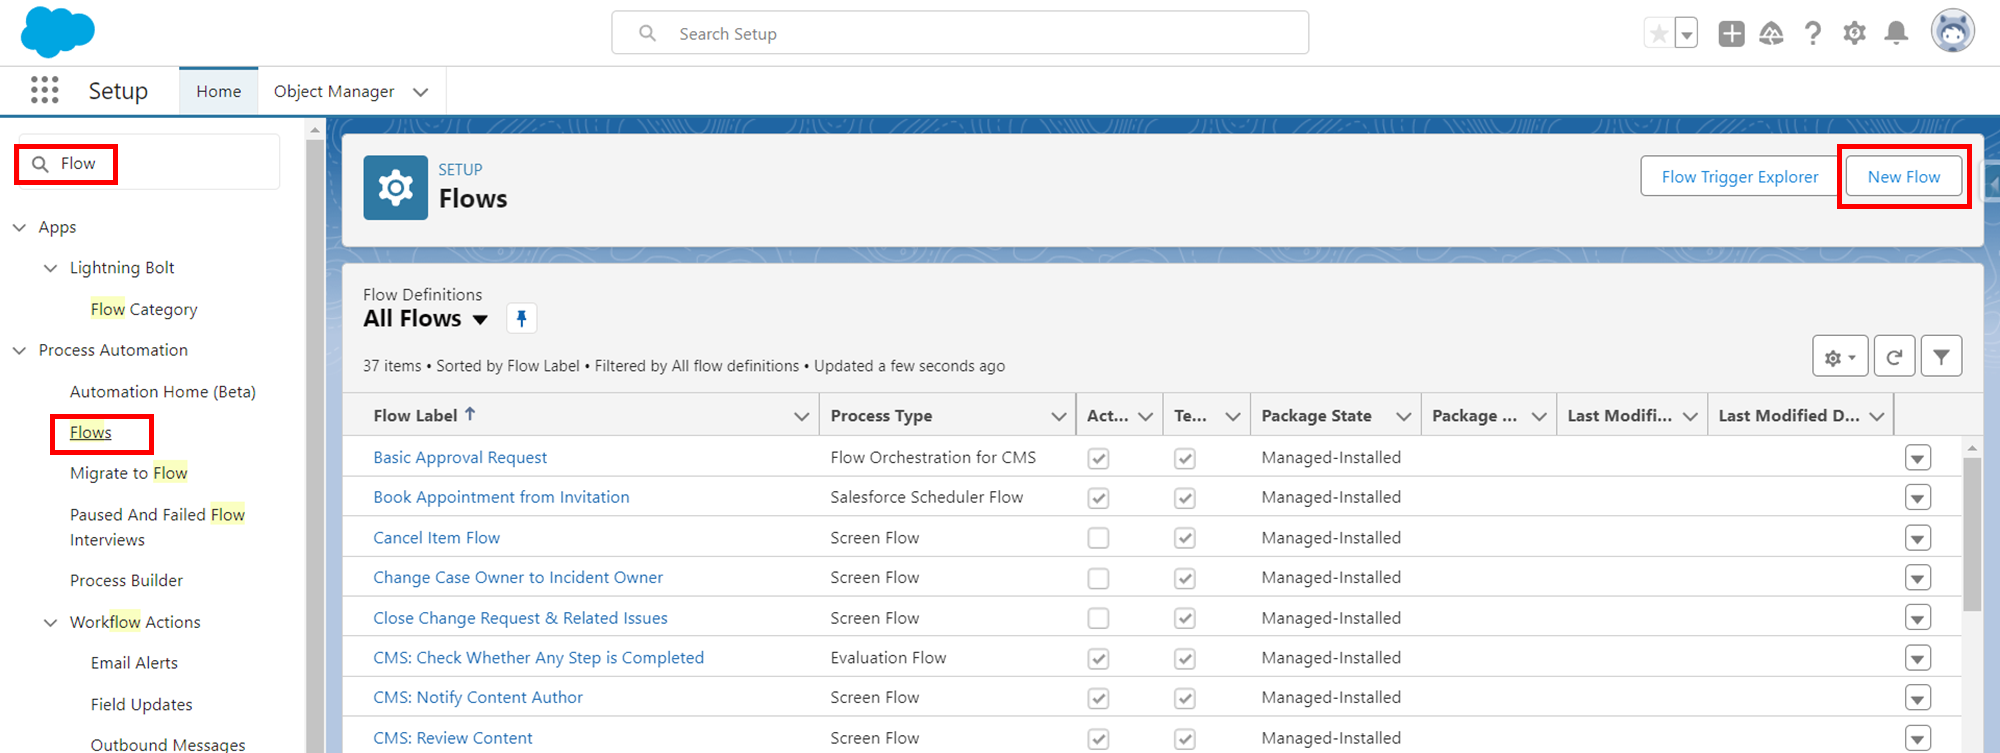
Task: Toggle Template checkbox for Book Appointment from Invitation
Action: pyautogui.click(x=1185, y=498)
